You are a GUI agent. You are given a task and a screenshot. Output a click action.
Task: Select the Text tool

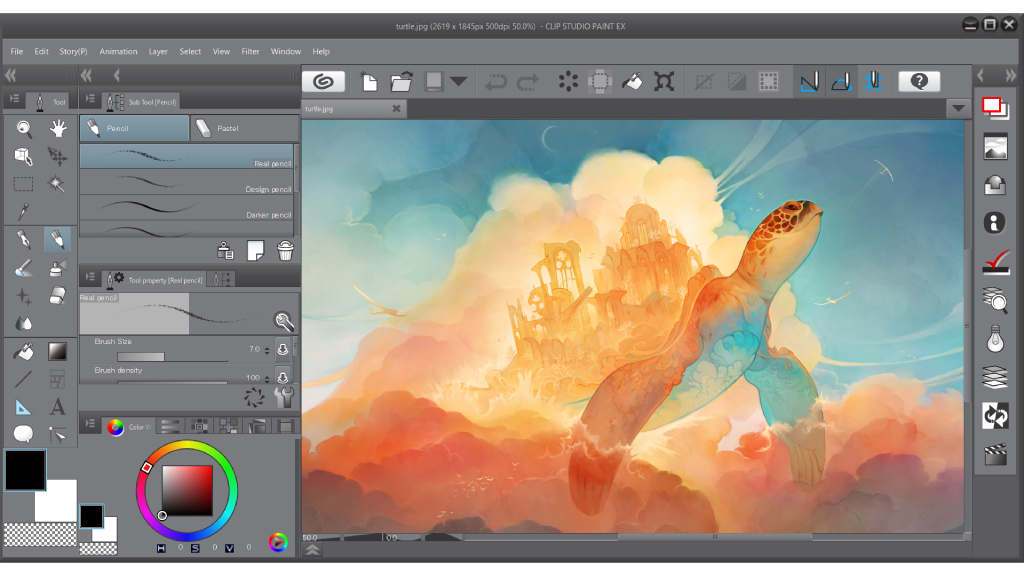coord(58,406)
